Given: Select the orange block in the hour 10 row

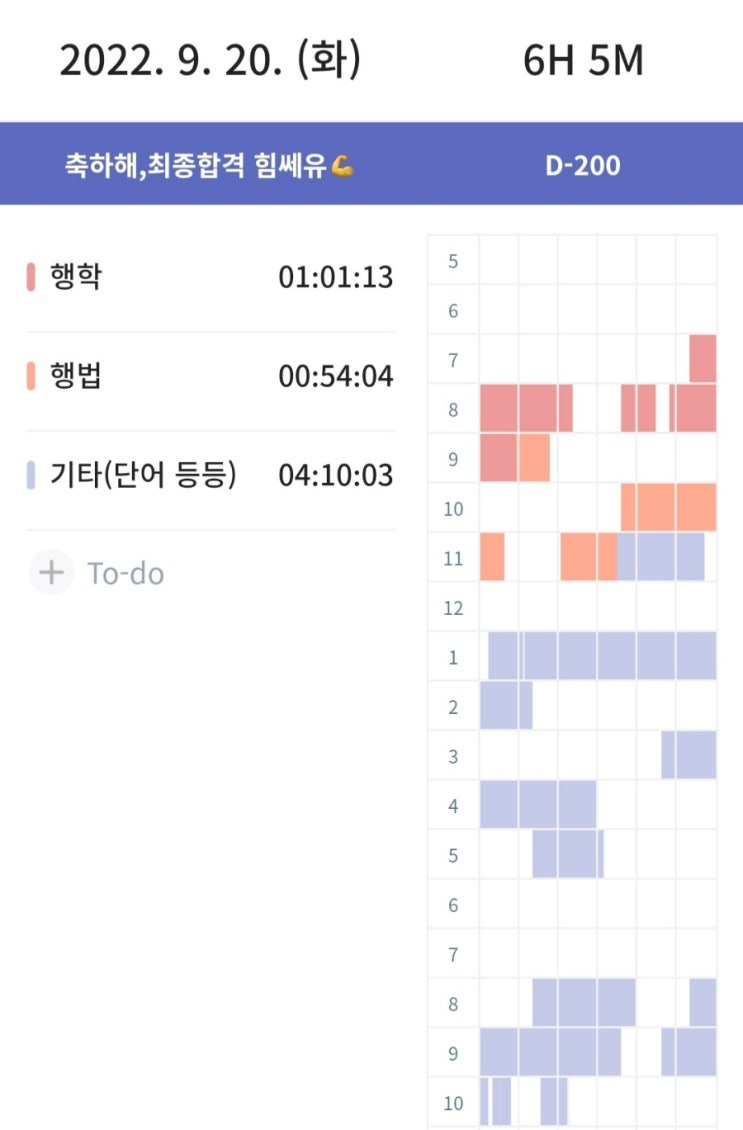Looking at the screenshot, I should (668, 507).
